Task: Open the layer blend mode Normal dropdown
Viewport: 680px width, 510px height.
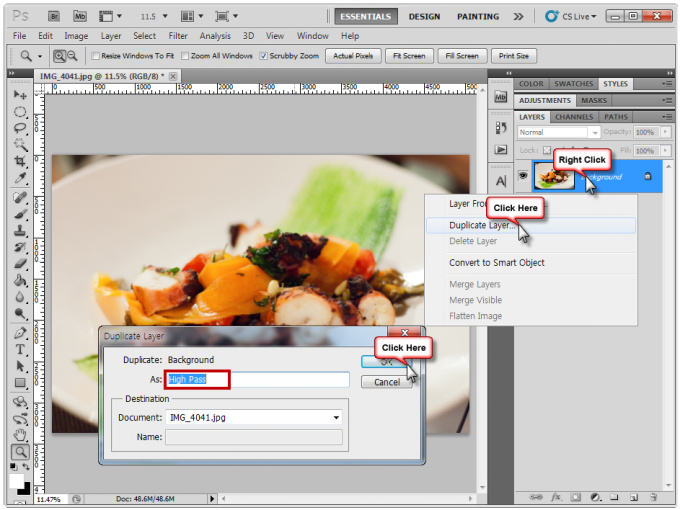Action: click(558, 132)
